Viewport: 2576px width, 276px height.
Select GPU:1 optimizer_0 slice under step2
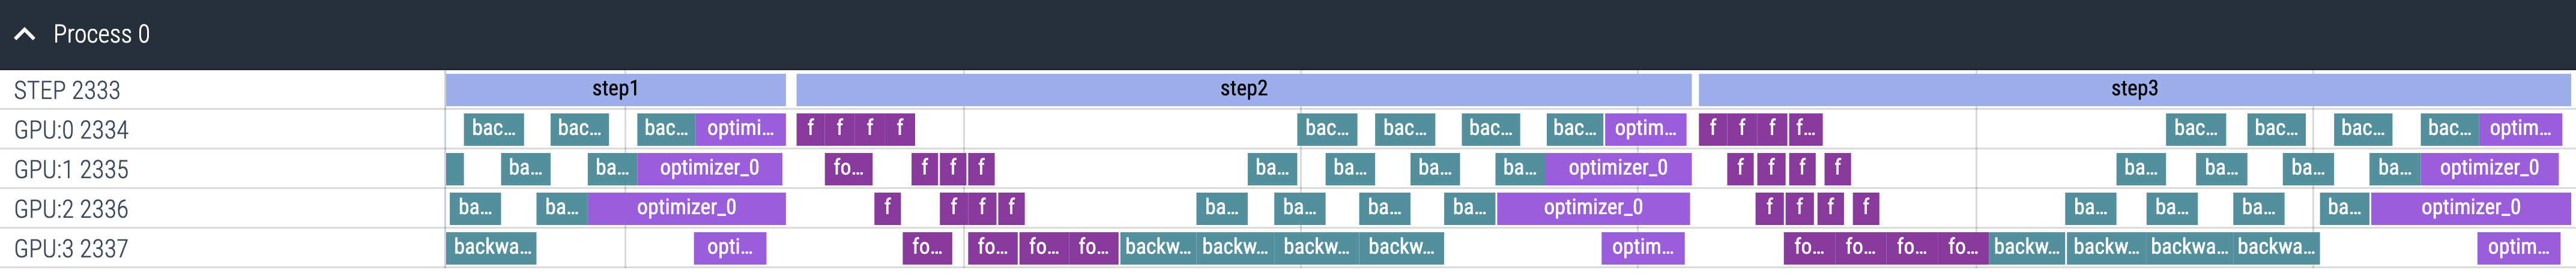[1617, 168]
